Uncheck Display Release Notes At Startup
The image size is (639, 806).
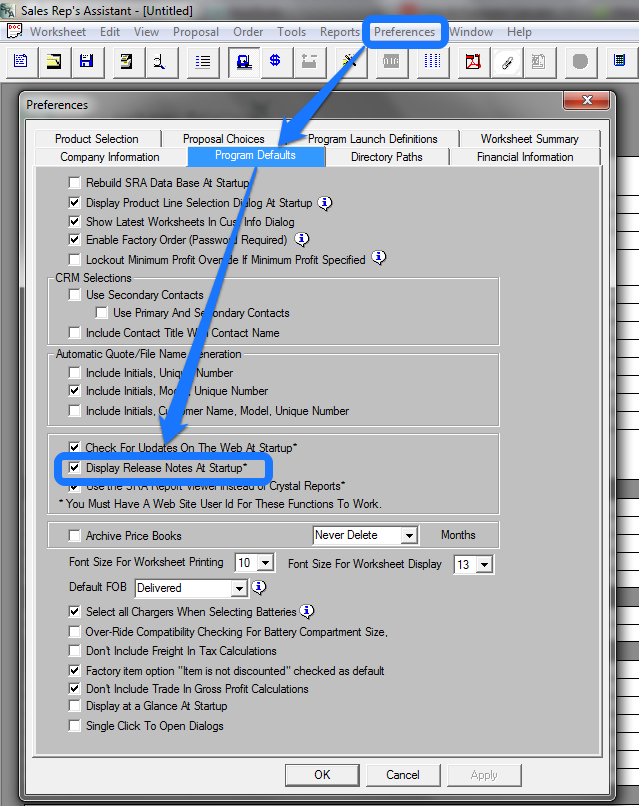[x=75, y=467]
